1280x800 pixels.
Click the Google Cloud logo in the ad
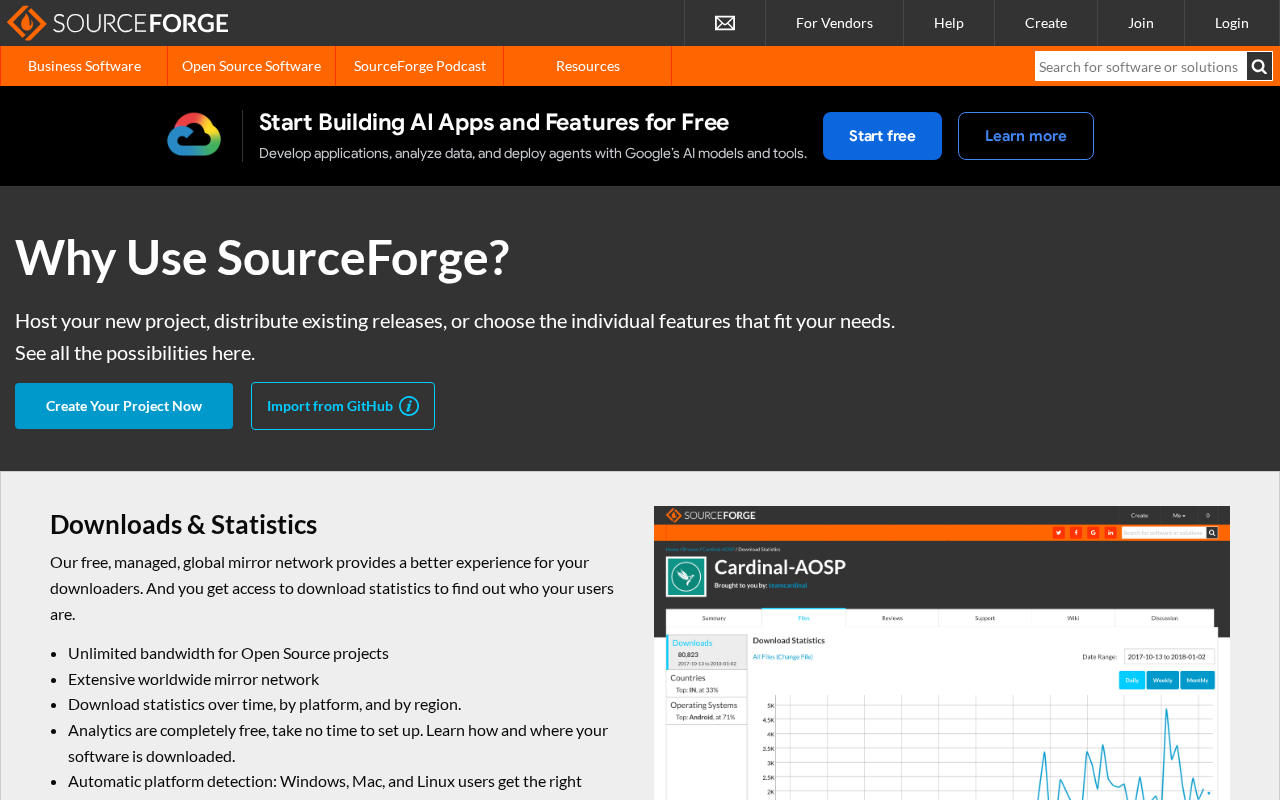click(x=194, y=135)
